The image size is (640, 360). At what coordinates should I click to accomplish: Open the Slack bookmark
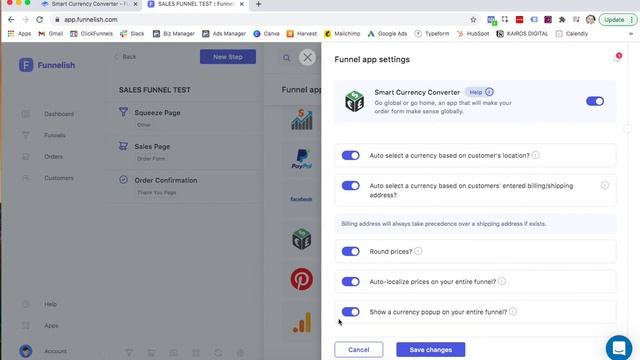[x=132, y=34]
